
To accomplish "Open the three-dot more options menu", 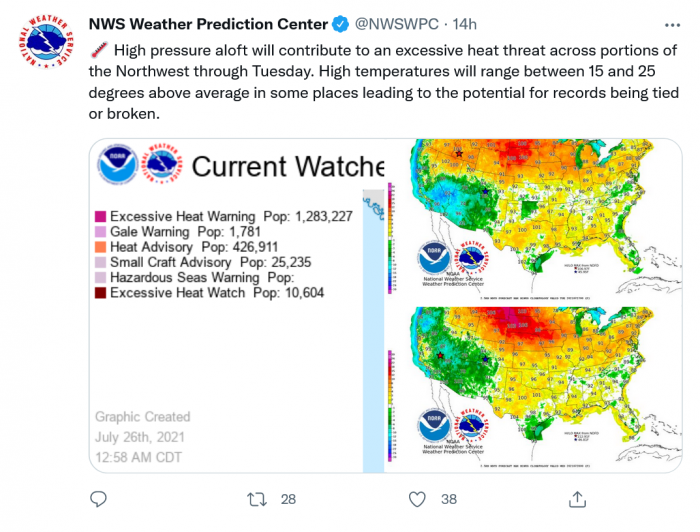I will (672, 25).
